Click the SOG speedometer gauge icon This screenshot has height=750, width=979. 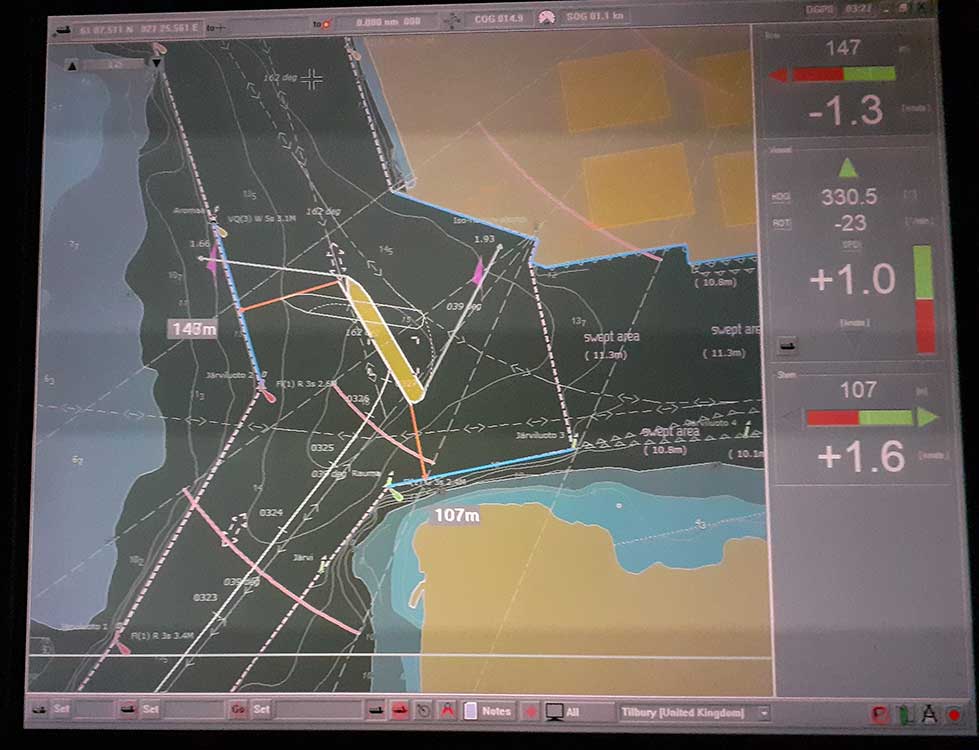click(x=547, y=18)
